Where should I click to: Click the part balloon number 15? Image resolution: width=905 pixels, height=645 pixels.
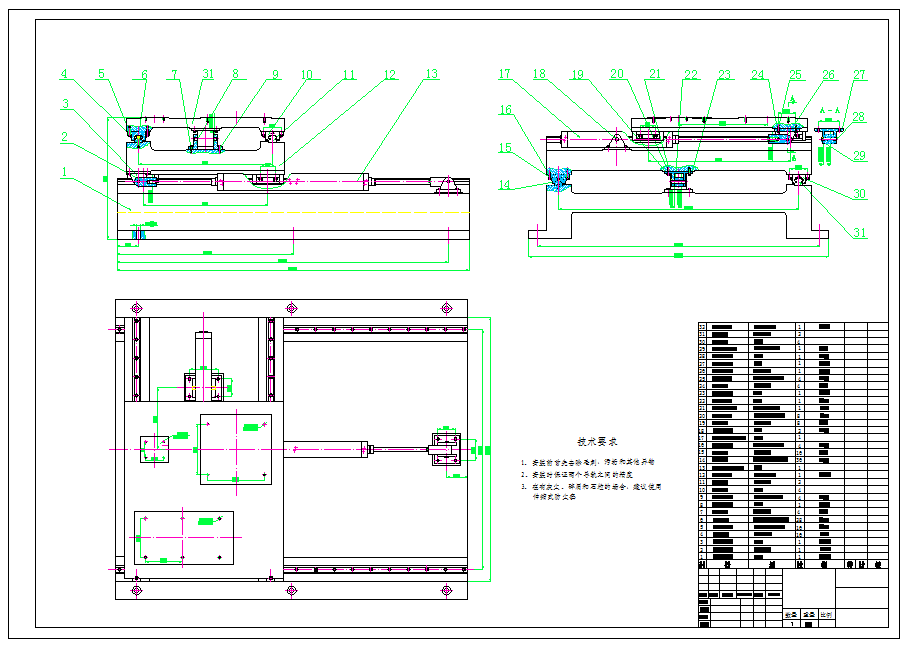pyautogui.click(x=505, y=148)
